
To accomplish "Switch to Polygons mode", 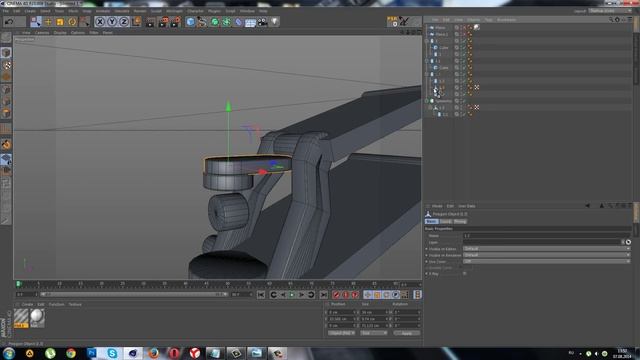I will coord(6,113).
